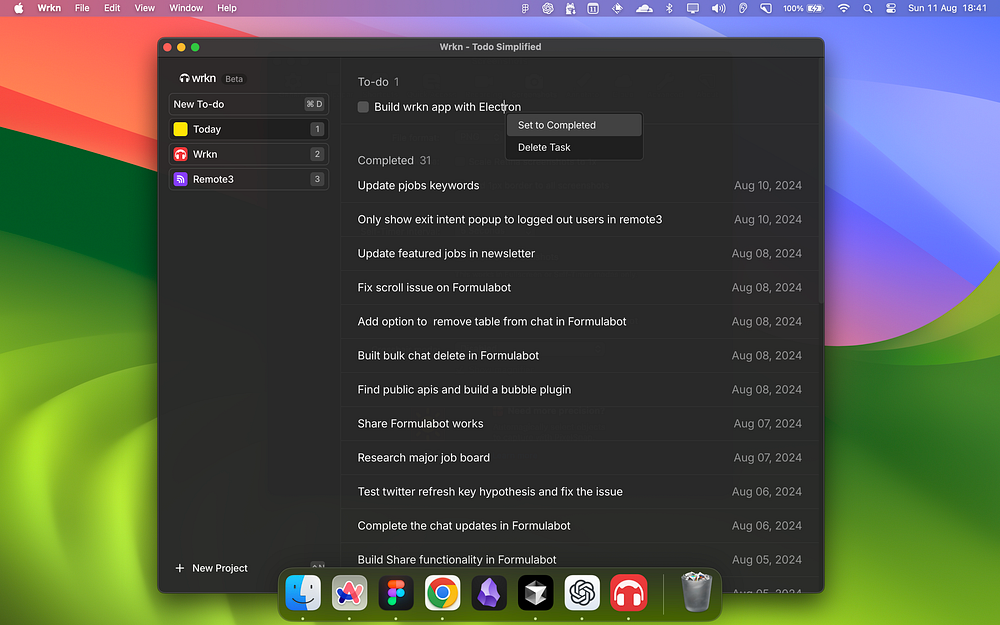Open the battery status menu

tap(816, 8)
